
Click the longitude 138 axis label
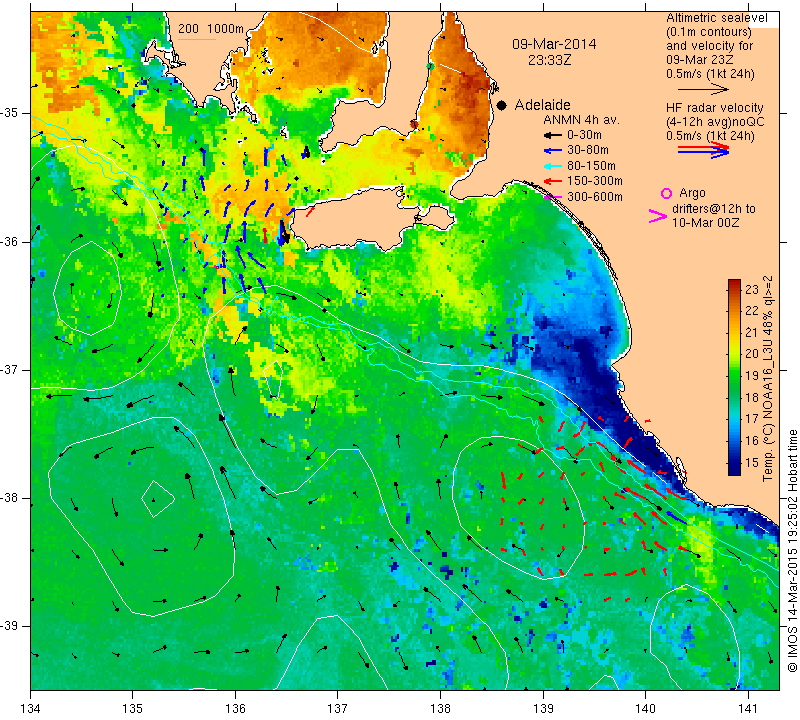click(x=440, y=709)
